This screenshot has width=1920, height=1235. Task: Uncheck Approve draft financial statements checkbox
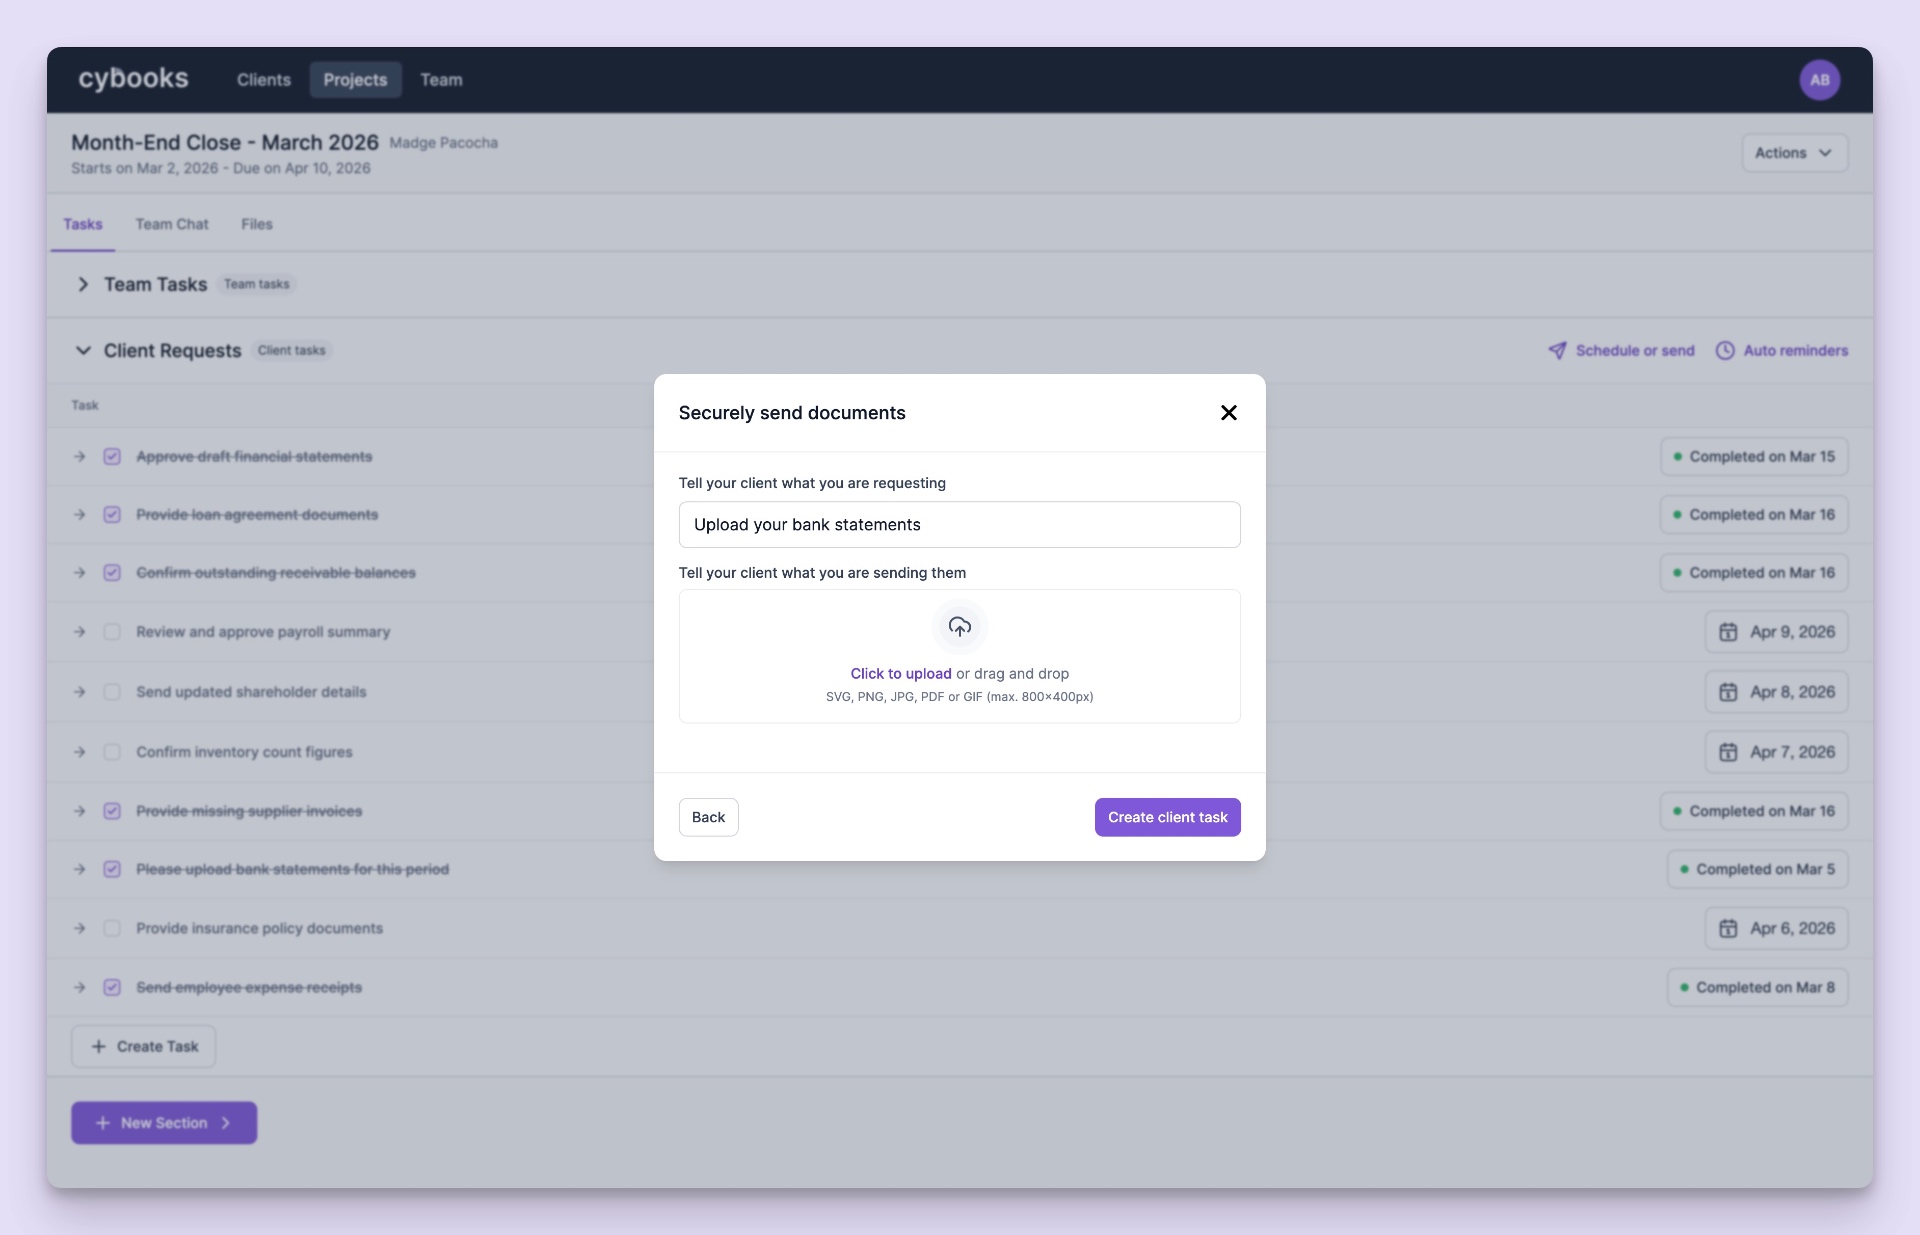click(x=112, y=457)
